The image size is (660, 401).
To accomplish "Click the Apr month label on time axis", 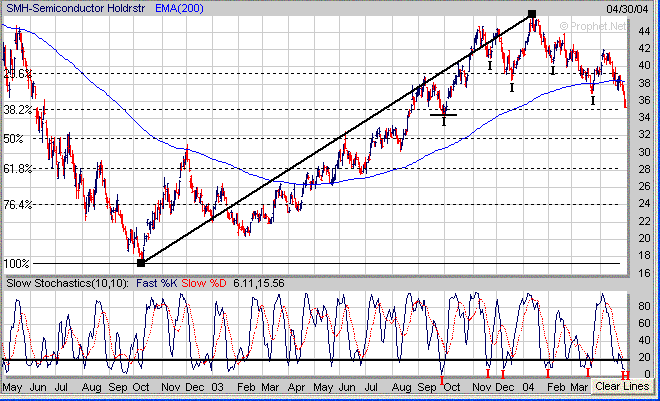I will pyautogui.click(x=296, y=387).
